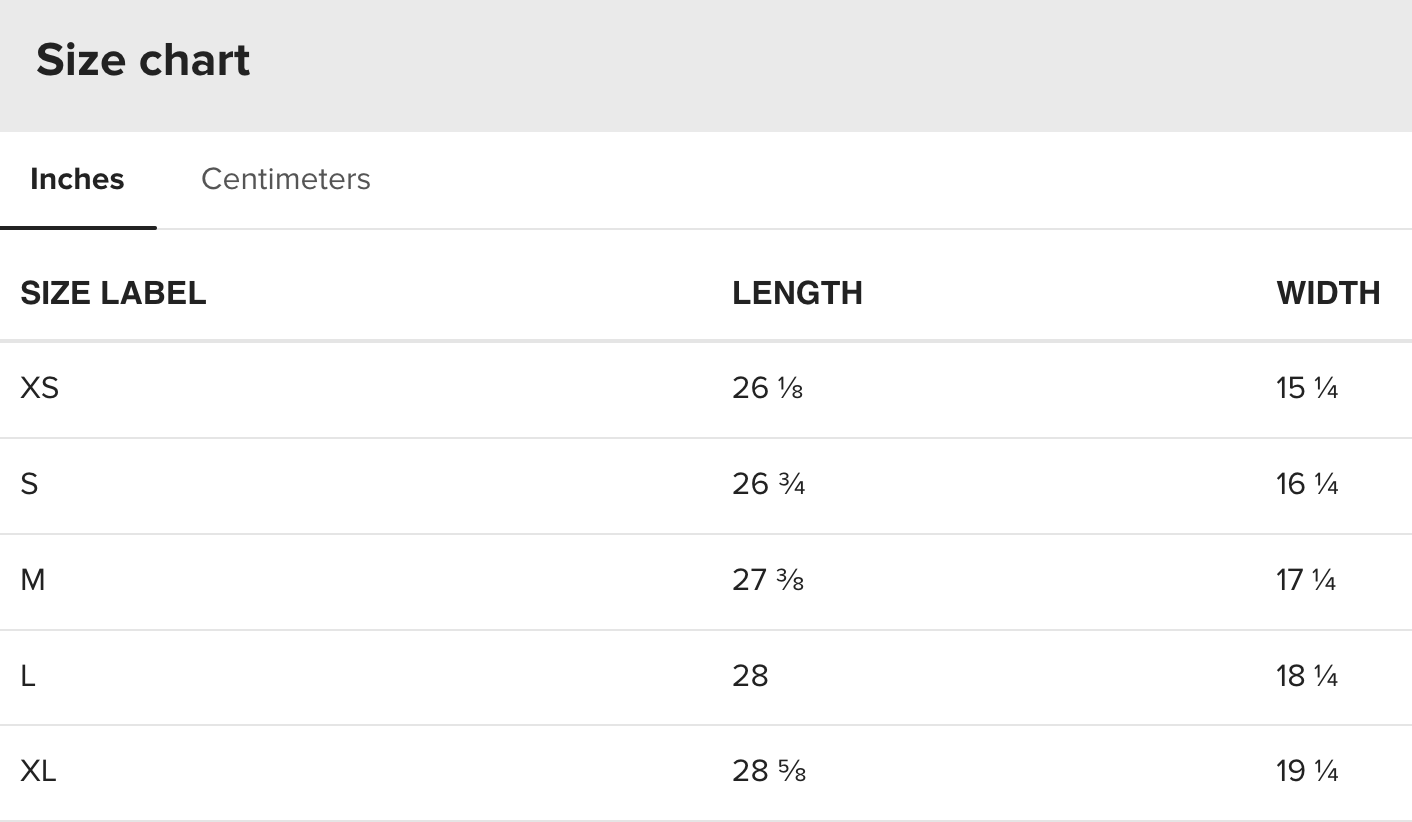Select the M size row label
1412x822 pixels.
point(33,580)
